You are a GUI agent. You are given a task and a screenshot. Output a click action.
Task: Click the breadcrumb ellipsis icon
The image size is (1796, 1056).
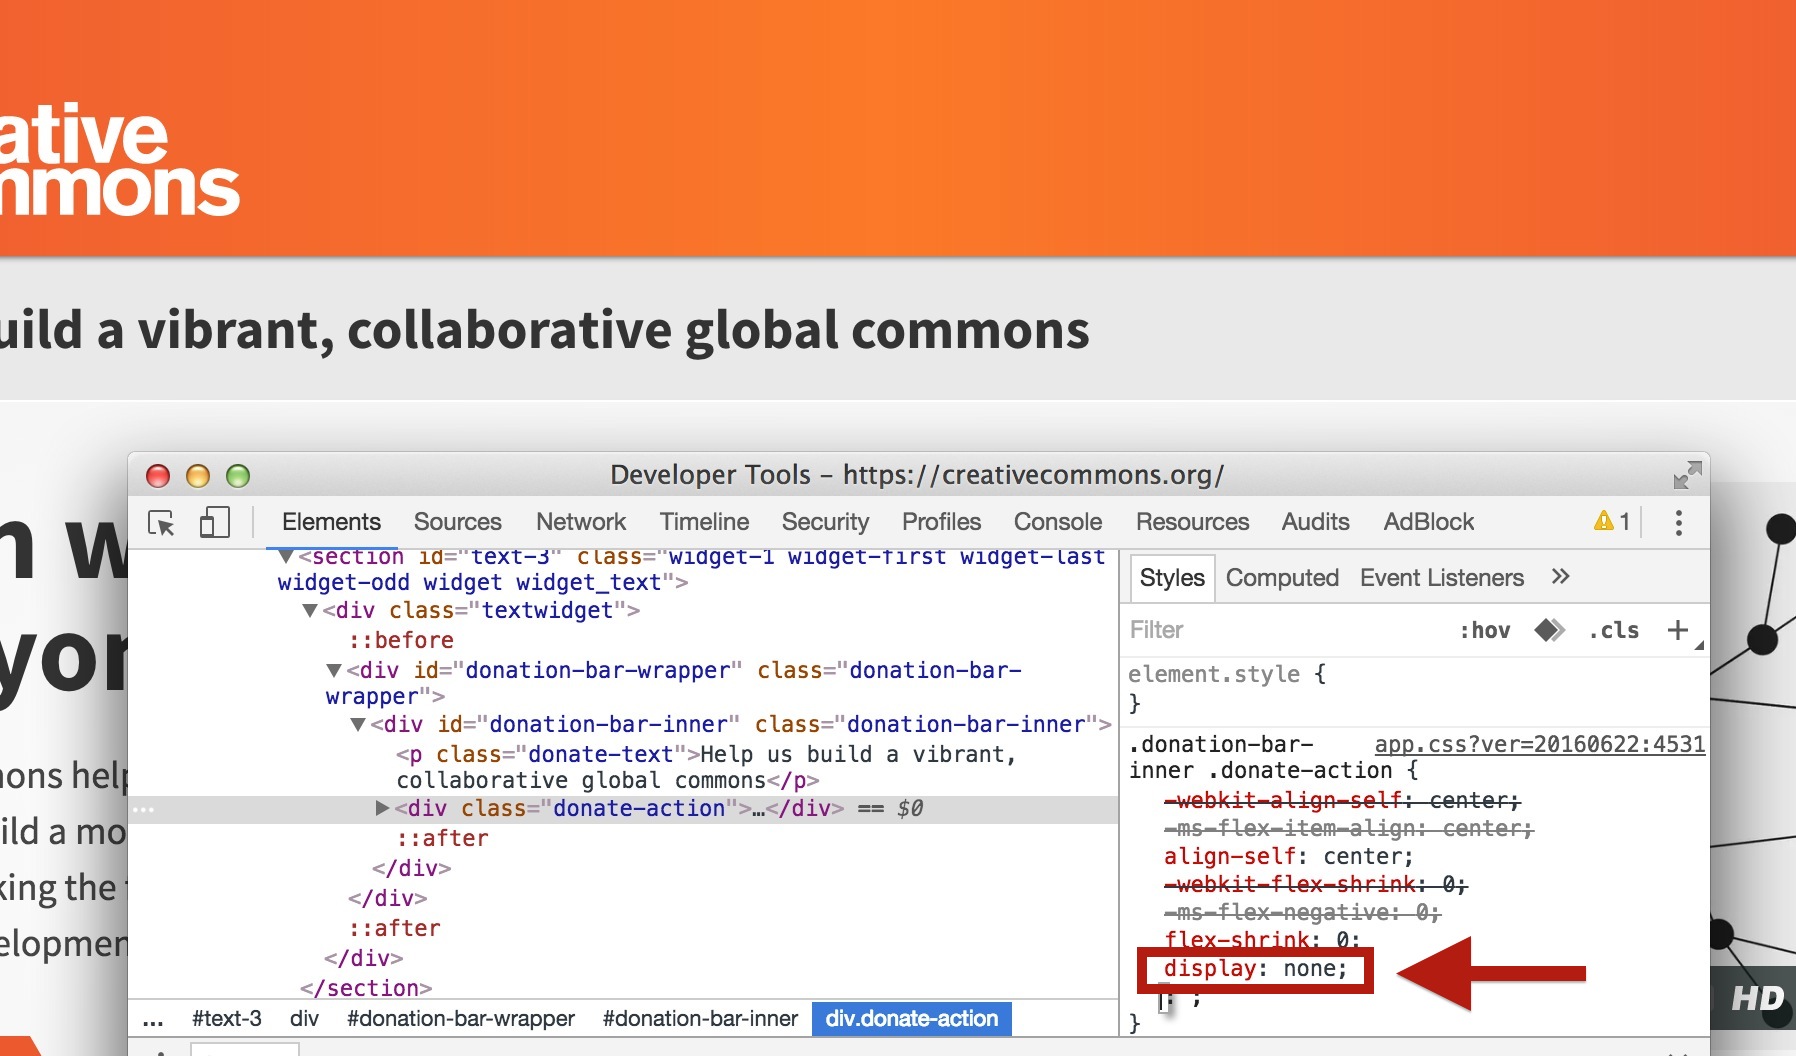153,1019
